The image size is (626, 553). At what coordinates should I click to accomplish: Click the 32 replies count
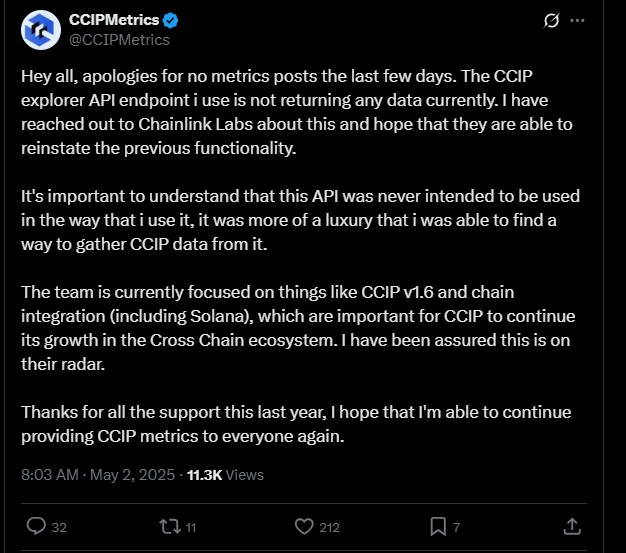click(58, 527)
